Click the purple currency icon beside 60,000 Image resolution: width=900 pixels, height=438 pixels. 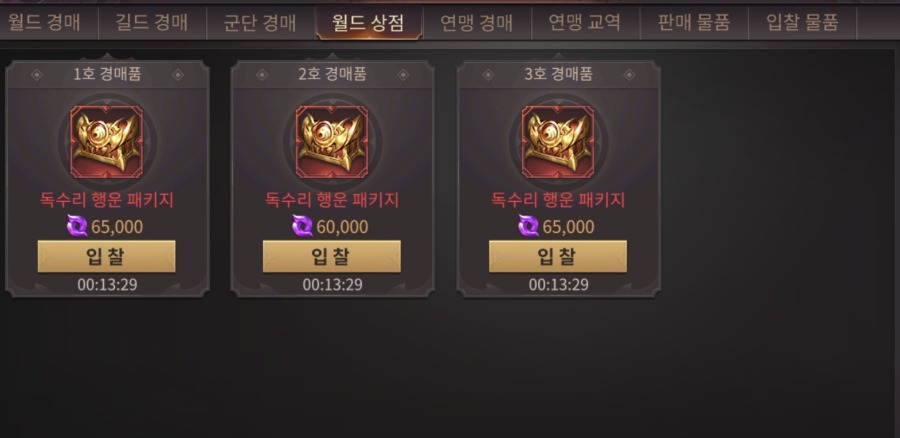click(x=302, y=226)
